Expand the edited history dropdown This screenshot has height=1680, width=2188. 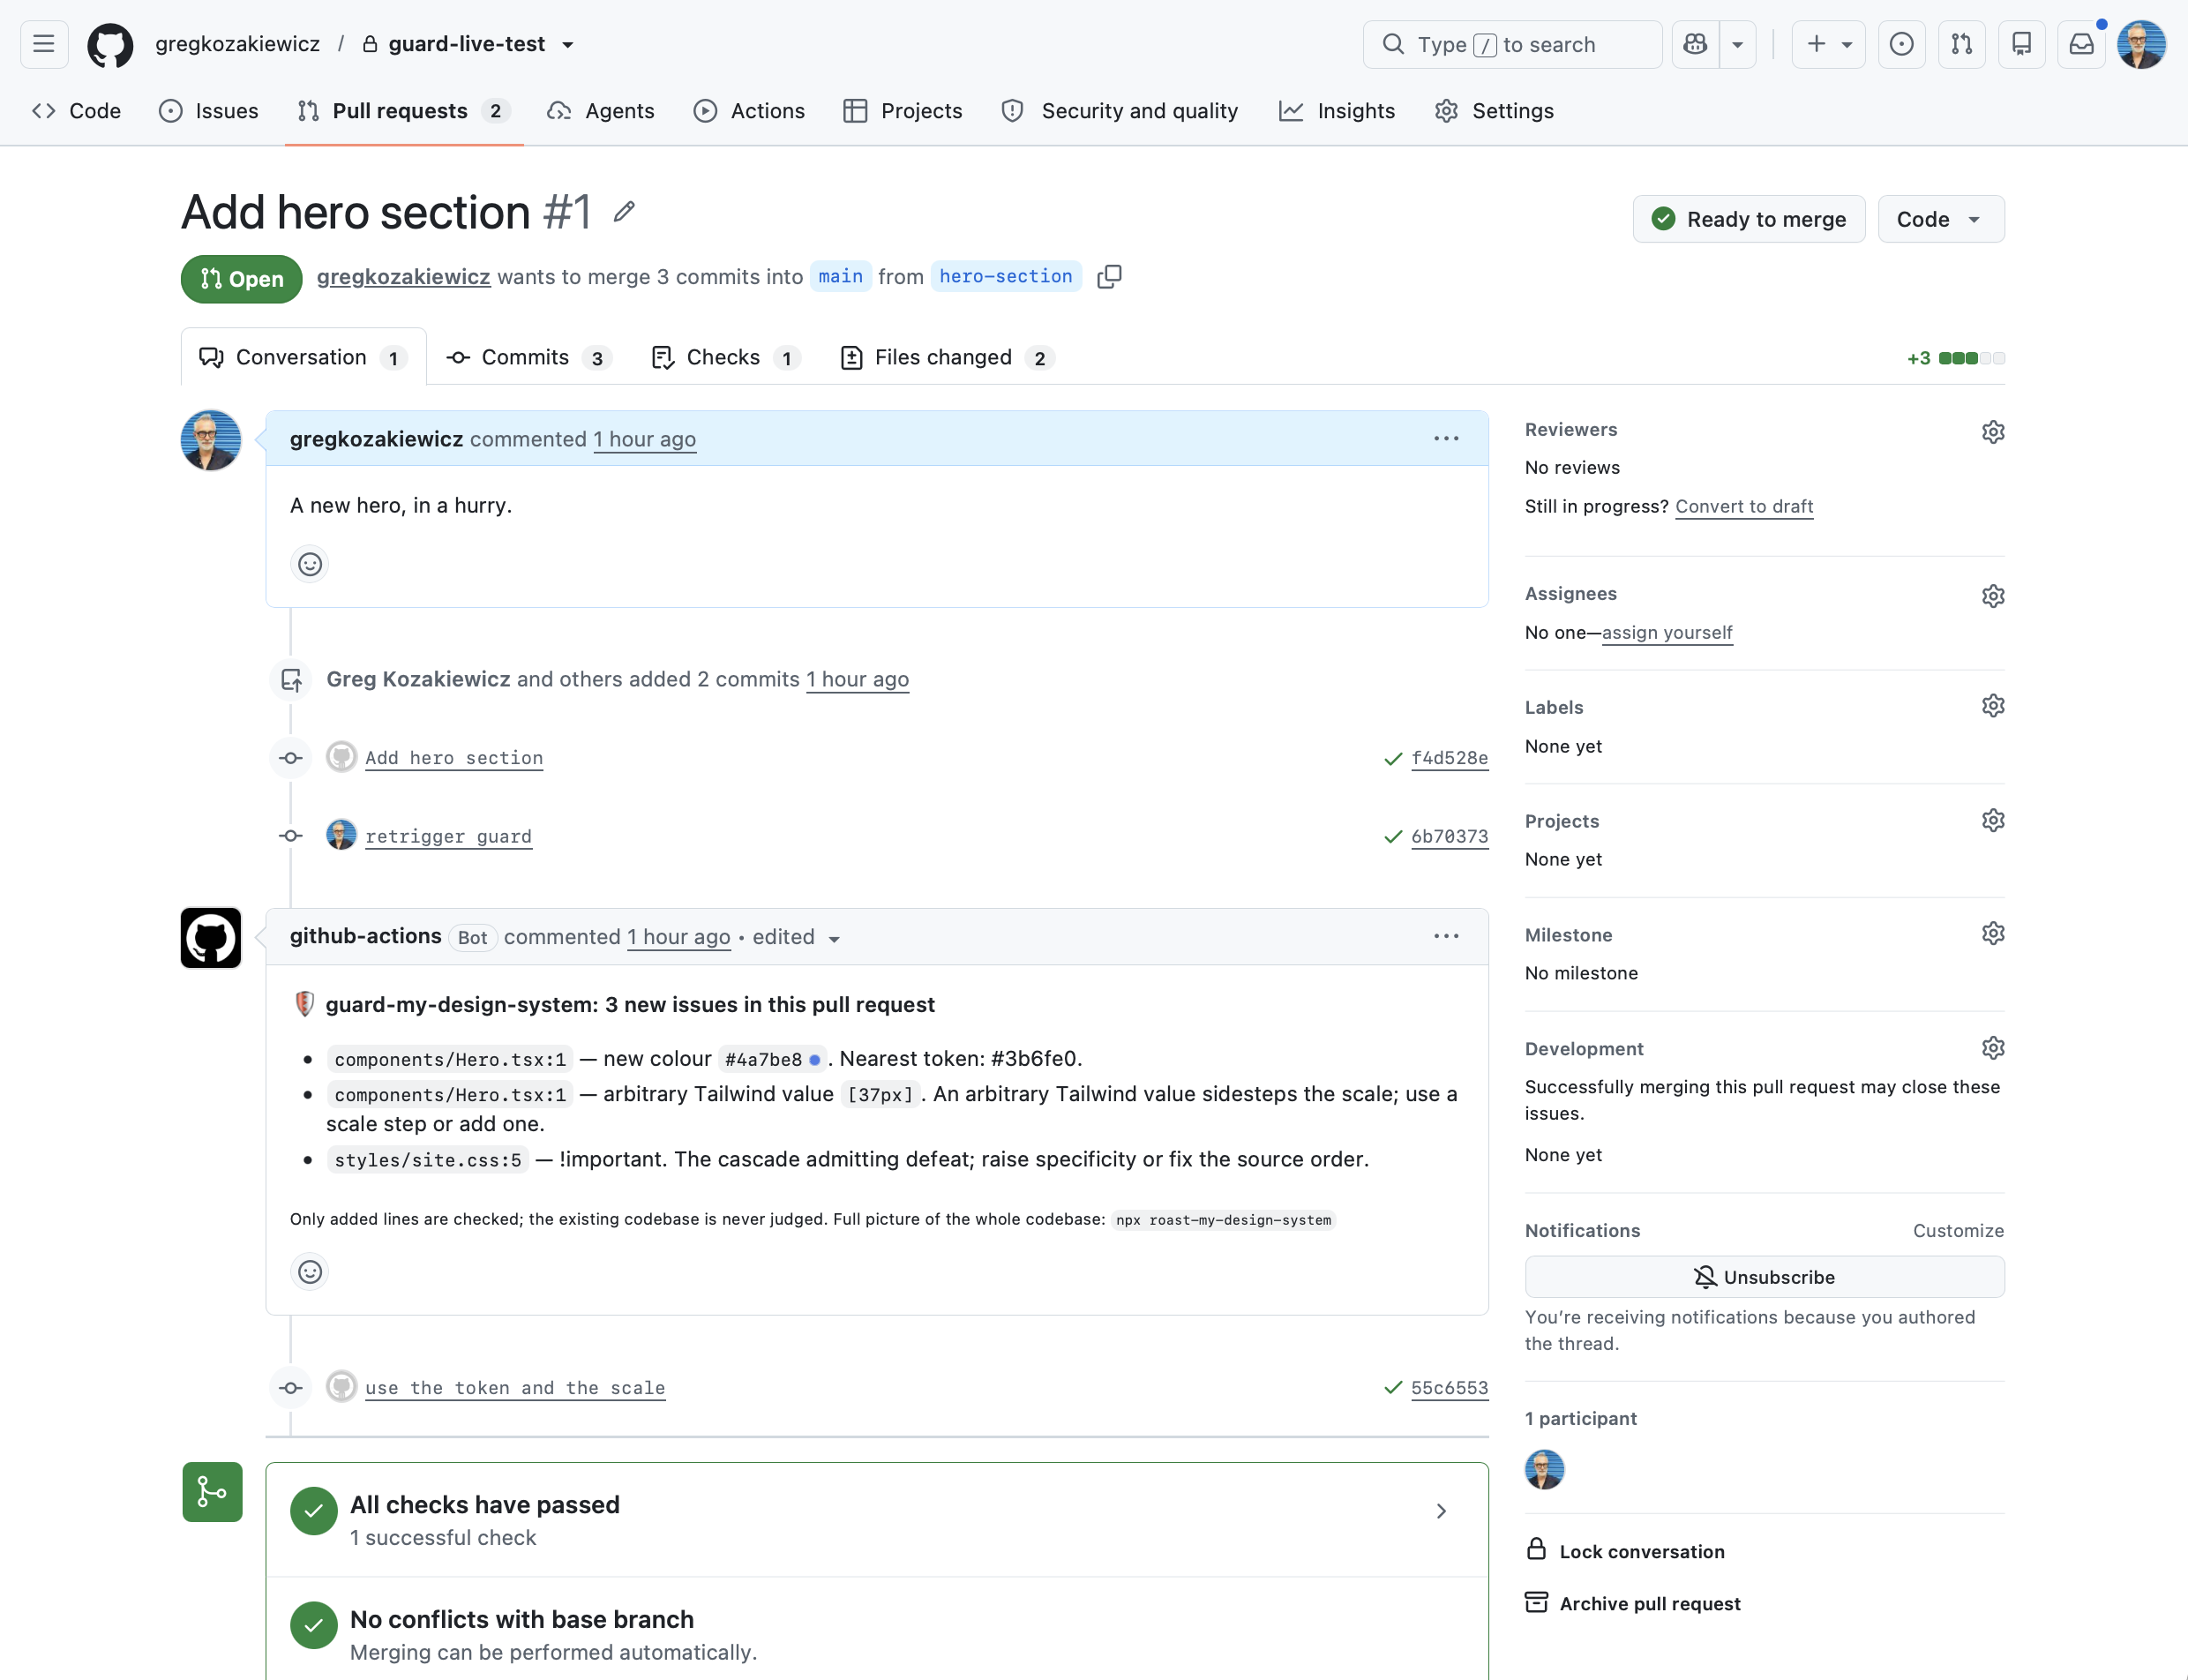(796, 937)
